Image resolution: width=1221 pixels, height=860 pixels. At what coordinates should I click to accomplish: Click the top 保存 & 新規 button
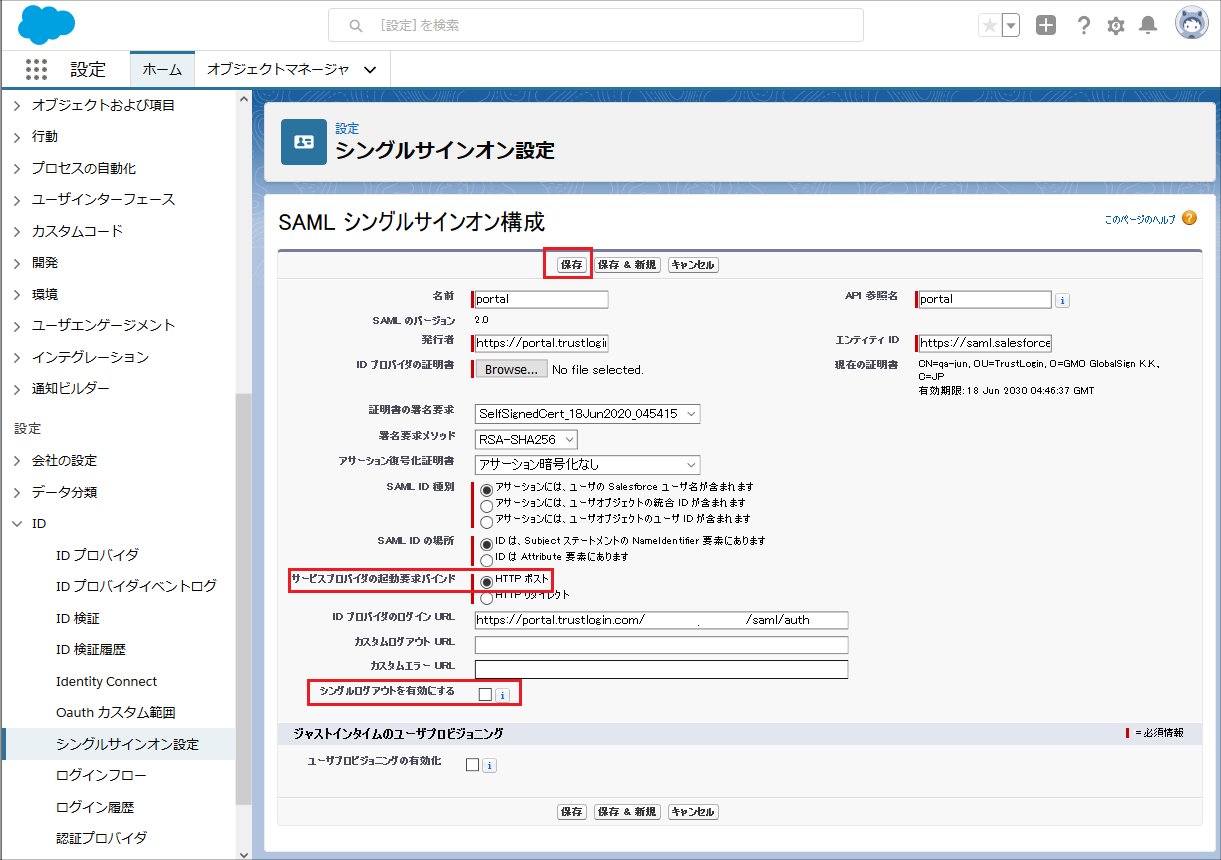pos(627,265)
